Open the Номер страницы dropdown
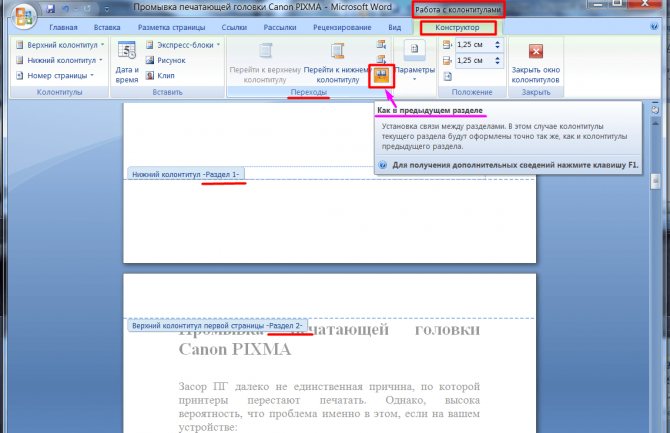 (55, 76)
